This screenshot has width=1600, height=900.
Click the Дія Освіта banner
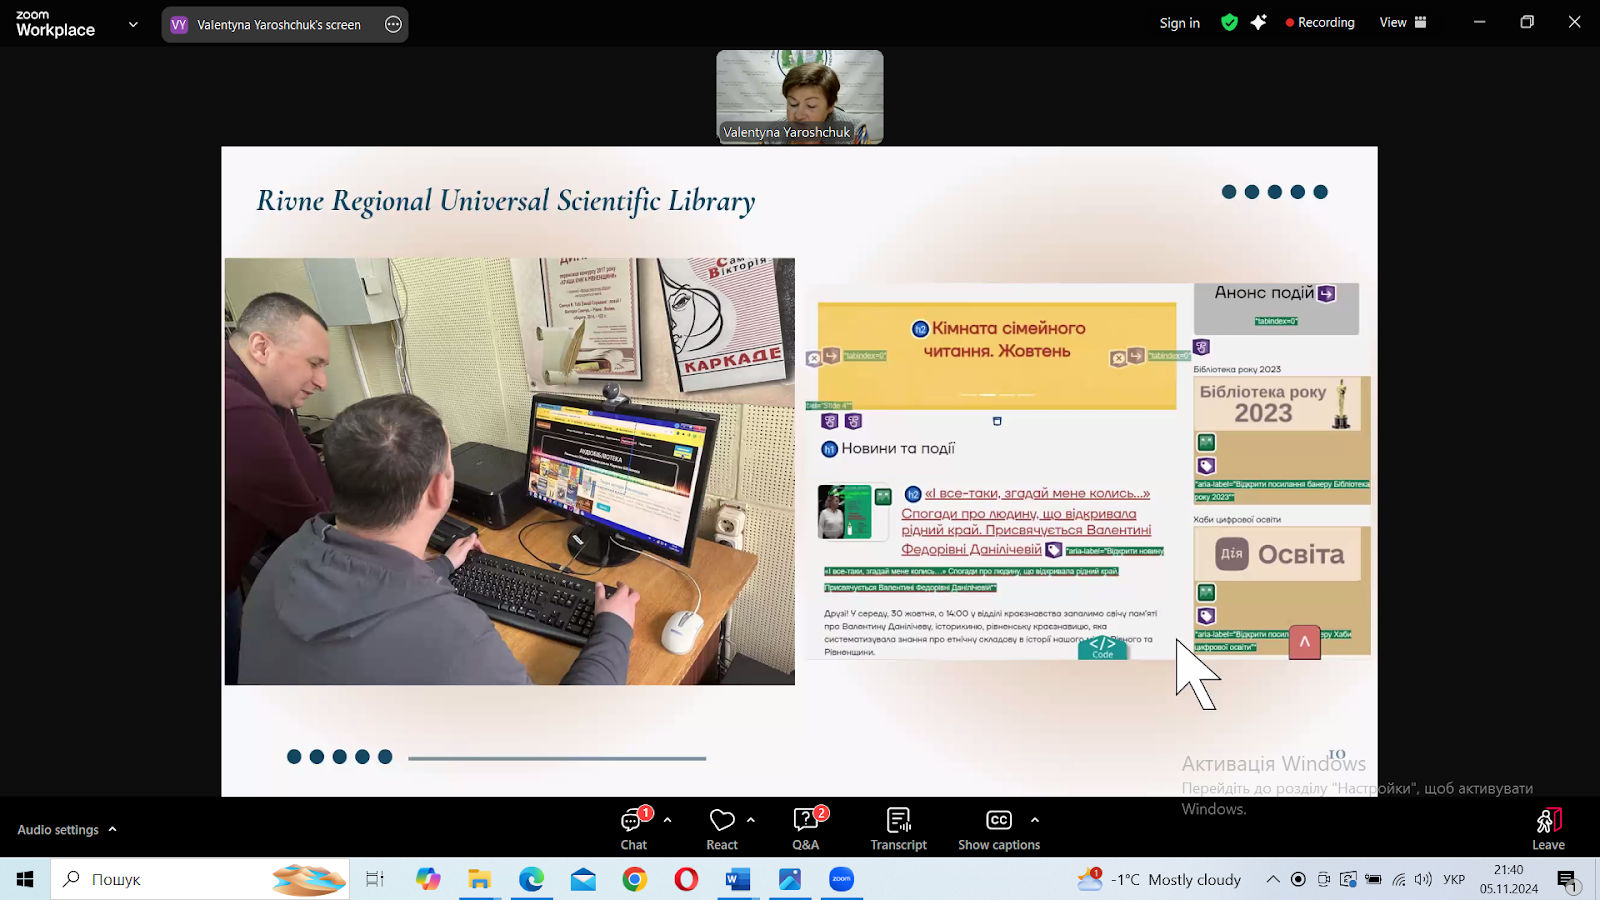[x=1279, y=554]
